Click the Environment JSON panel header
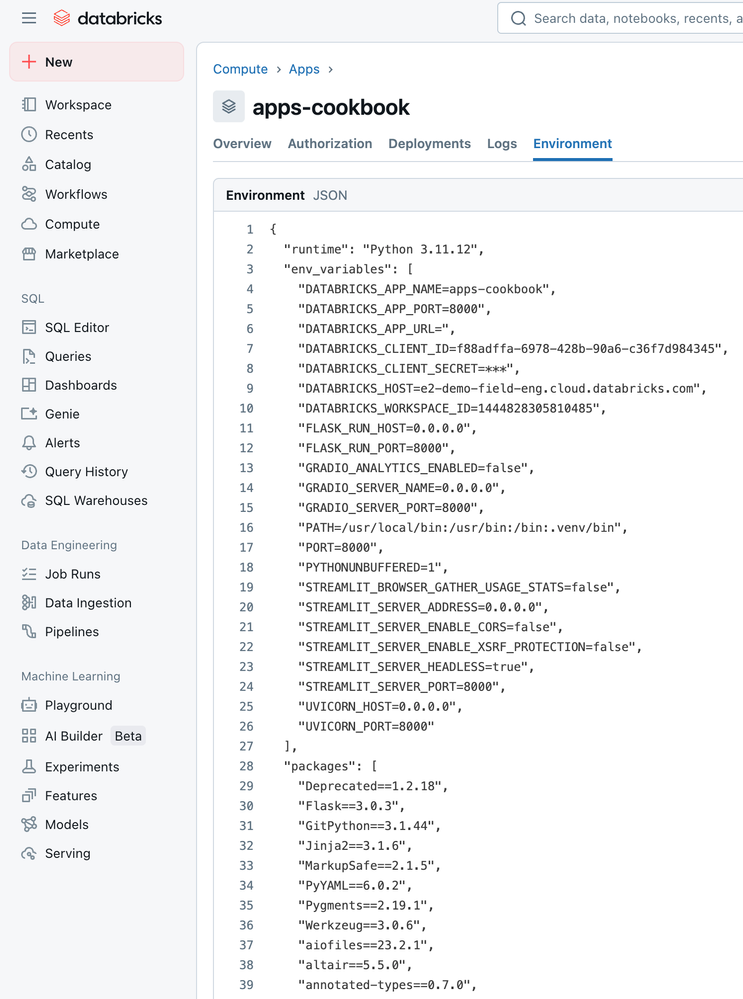The width and height of the screenshot is (743, 999). (x=478, y=195)
